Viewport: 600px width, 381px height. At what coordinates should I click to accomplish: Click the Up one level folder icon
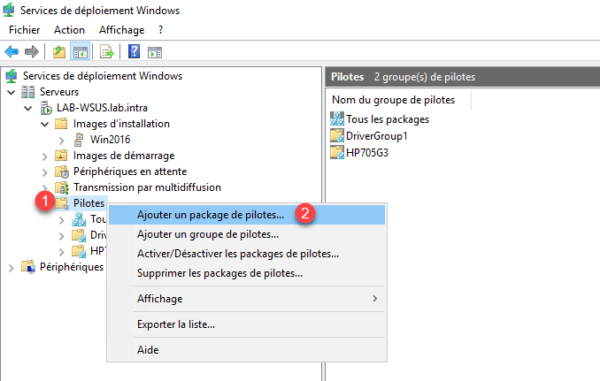tap(59, 51)
